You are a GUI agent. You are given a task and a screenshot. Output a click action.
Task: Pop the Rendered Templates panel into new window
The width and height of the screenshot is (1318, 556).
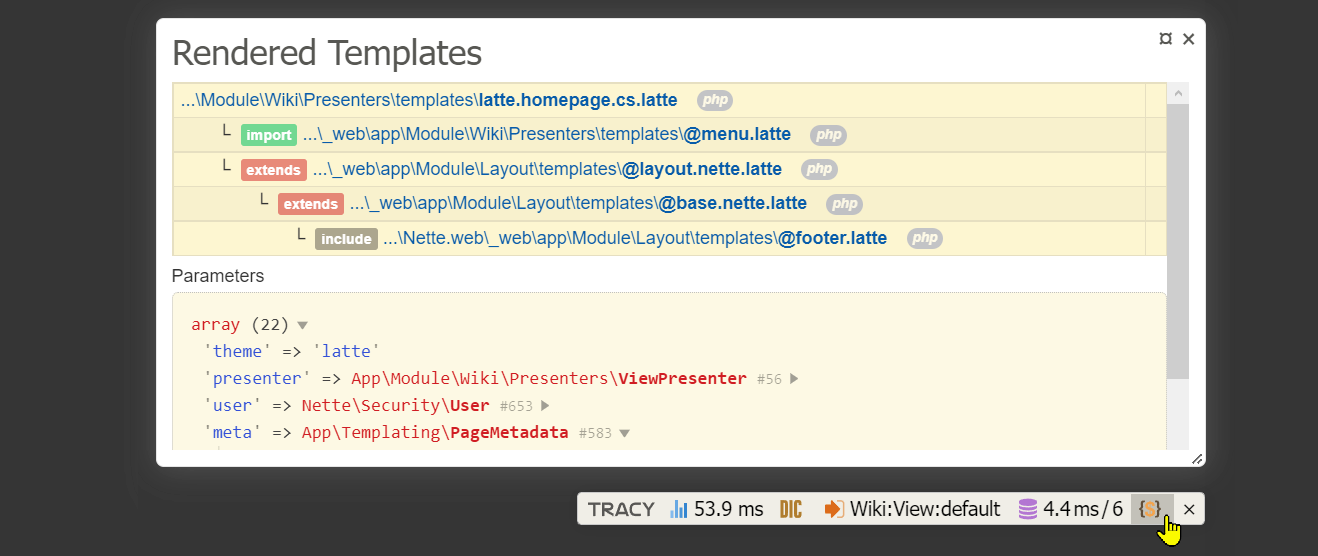click(x=1165, y=39)
